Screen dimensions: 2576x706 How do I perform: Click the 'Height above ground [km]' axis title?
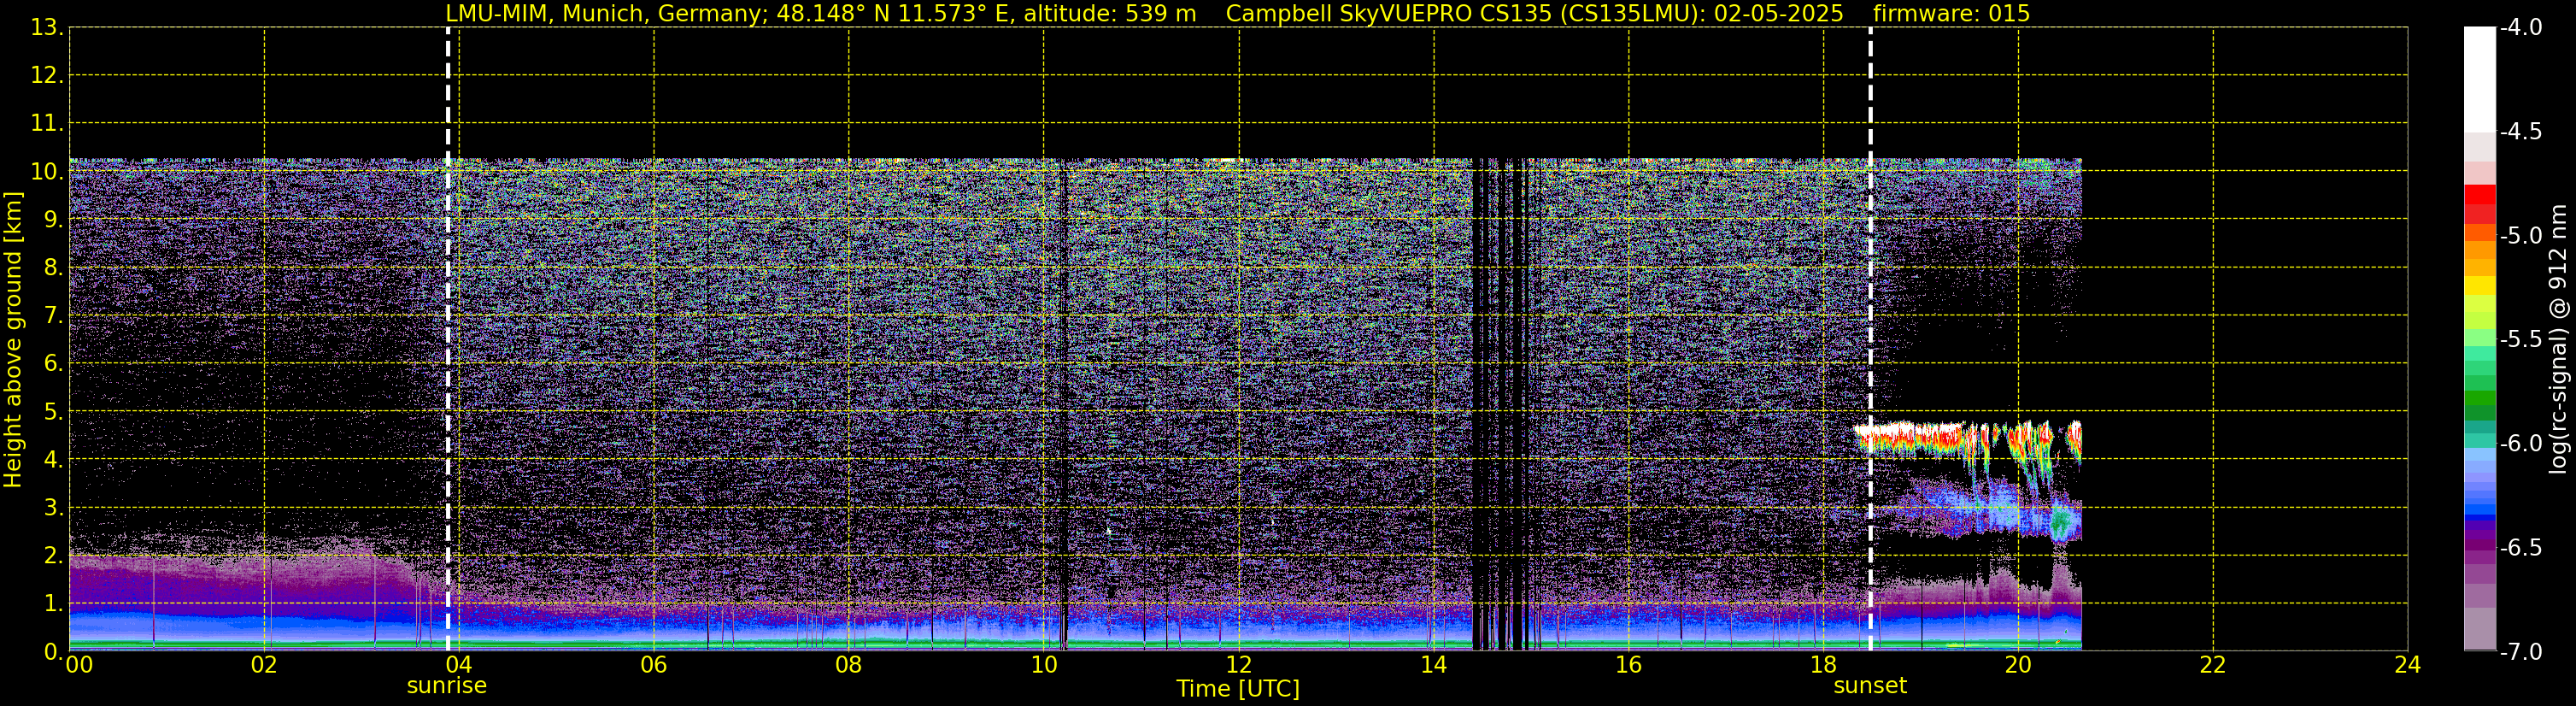pyautogui.click(x=13, y=340)
